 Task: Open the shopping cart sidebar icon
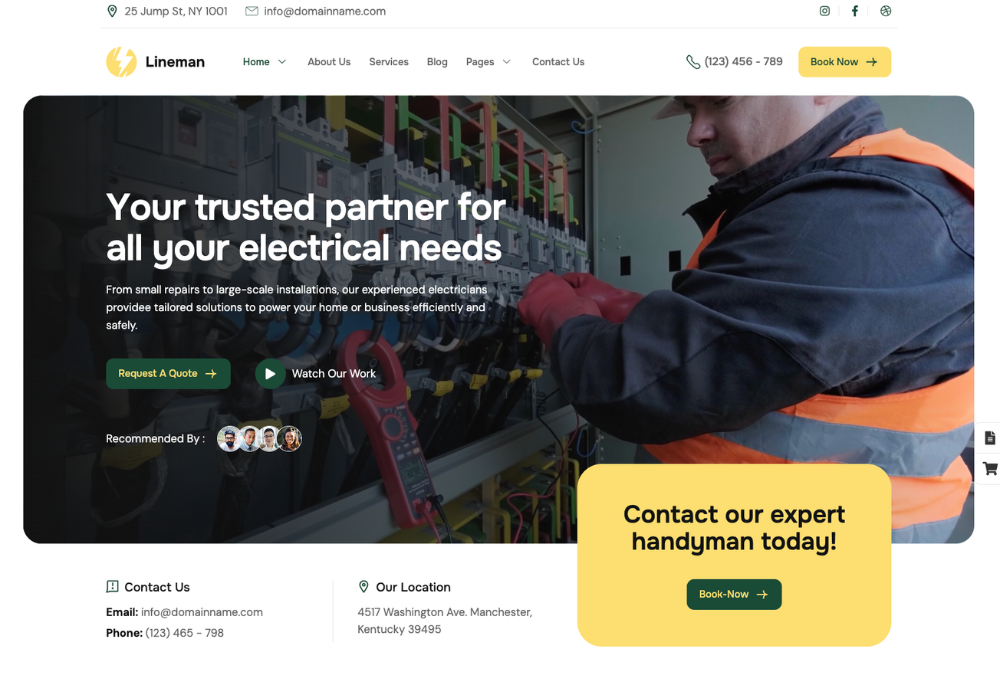pos(990,469)
